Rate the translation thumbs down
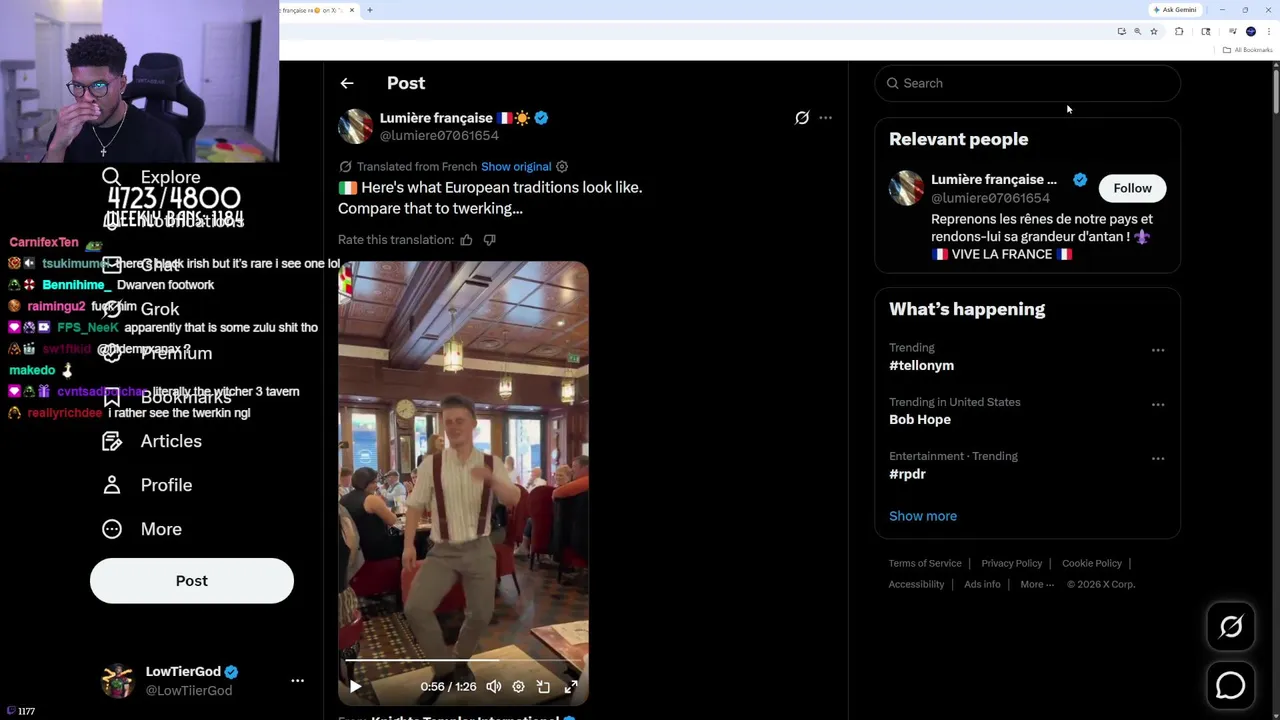1280x720 pixels. [489, 240]
